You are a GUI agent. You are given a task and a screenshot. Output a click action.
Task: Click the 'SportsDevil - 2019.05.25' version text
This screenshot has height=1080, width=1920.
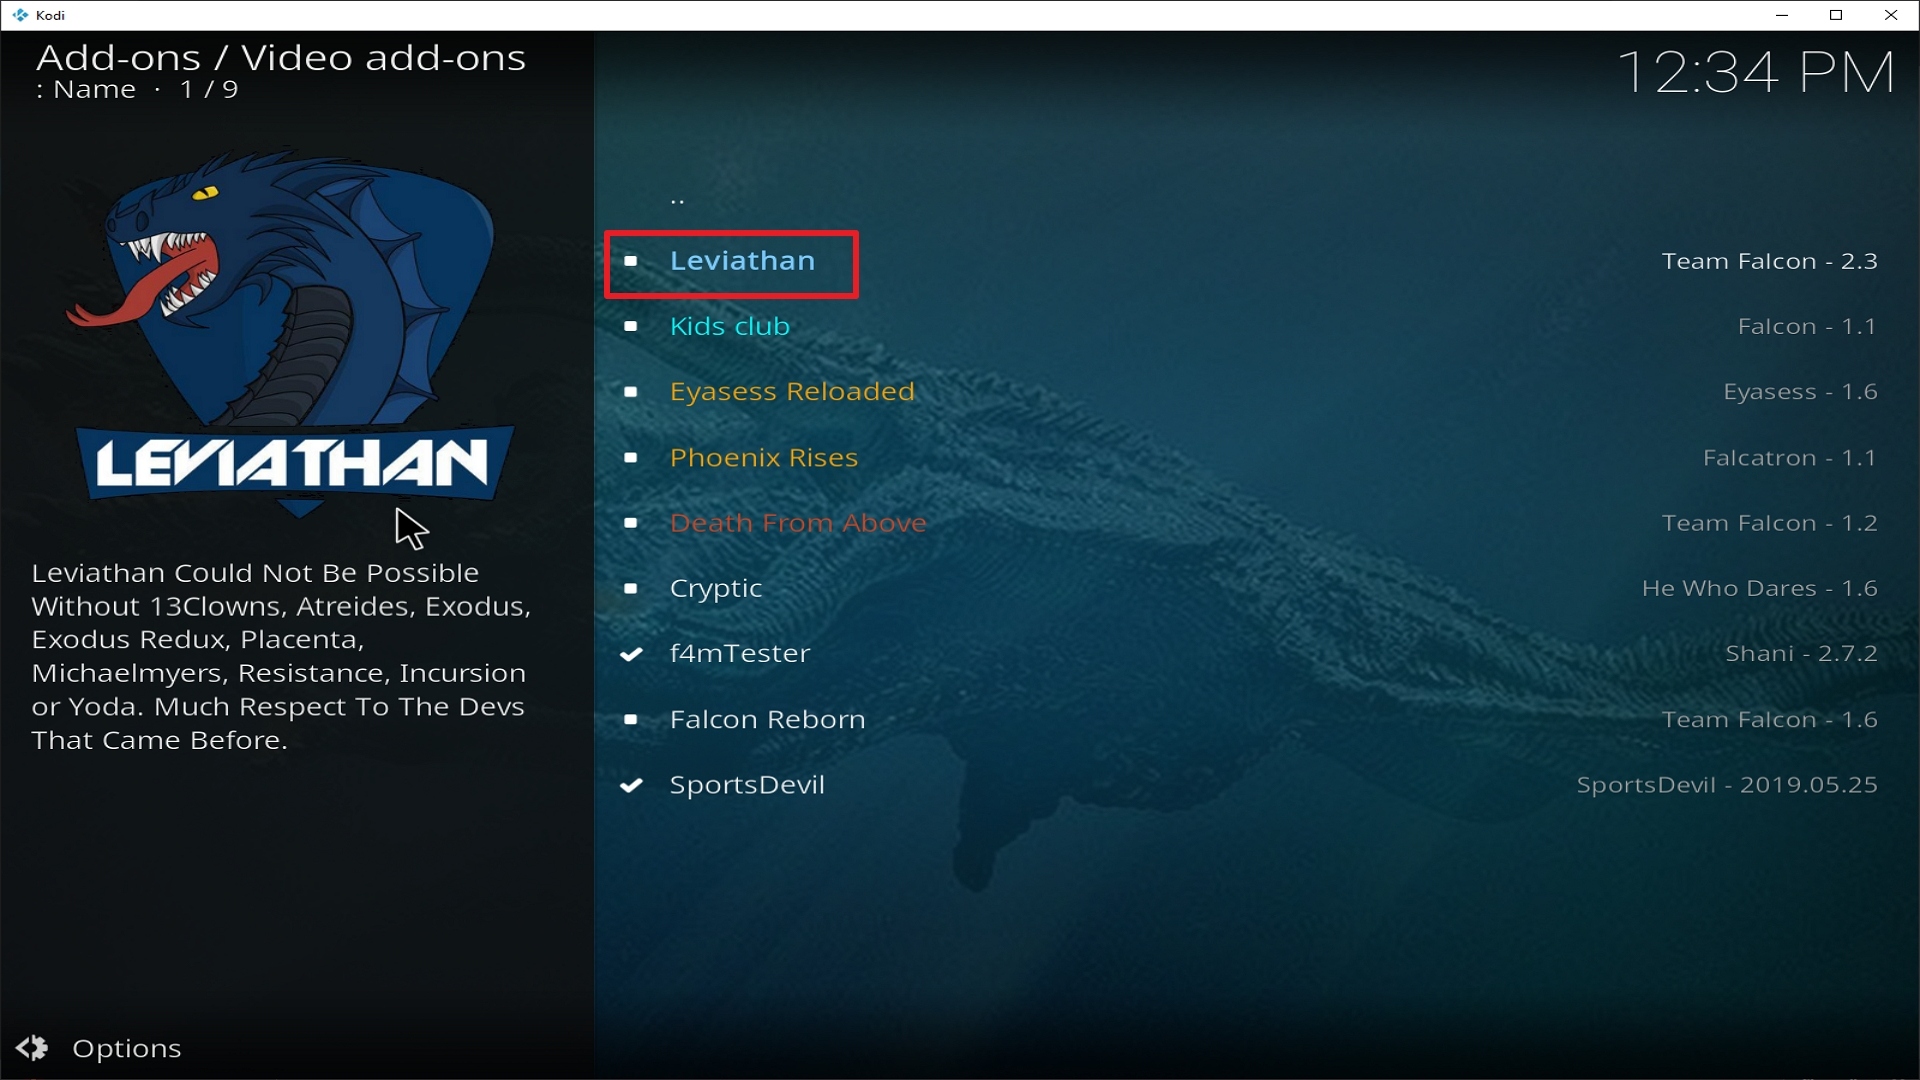(x=1727, y=785)
